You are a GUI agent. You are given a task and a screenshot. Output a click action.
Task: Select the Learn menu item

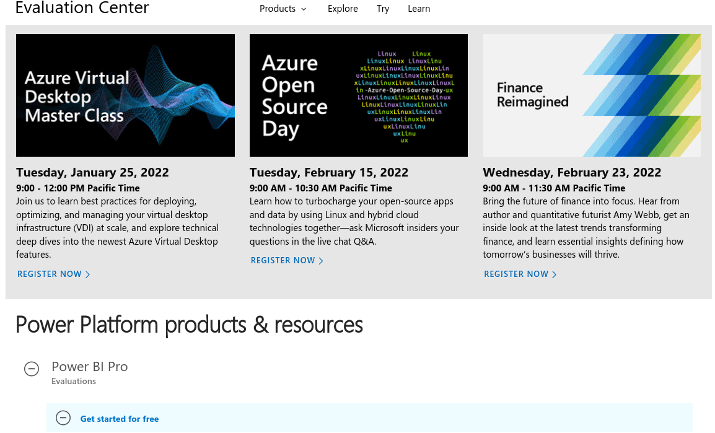(x=419, y=9)
